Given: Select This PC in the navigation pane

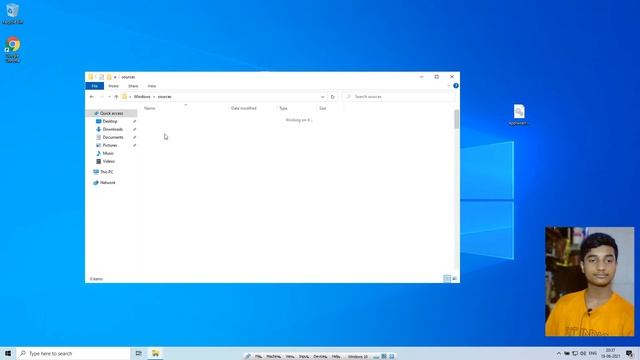Looking at the screenshot, I should point(107,172).
